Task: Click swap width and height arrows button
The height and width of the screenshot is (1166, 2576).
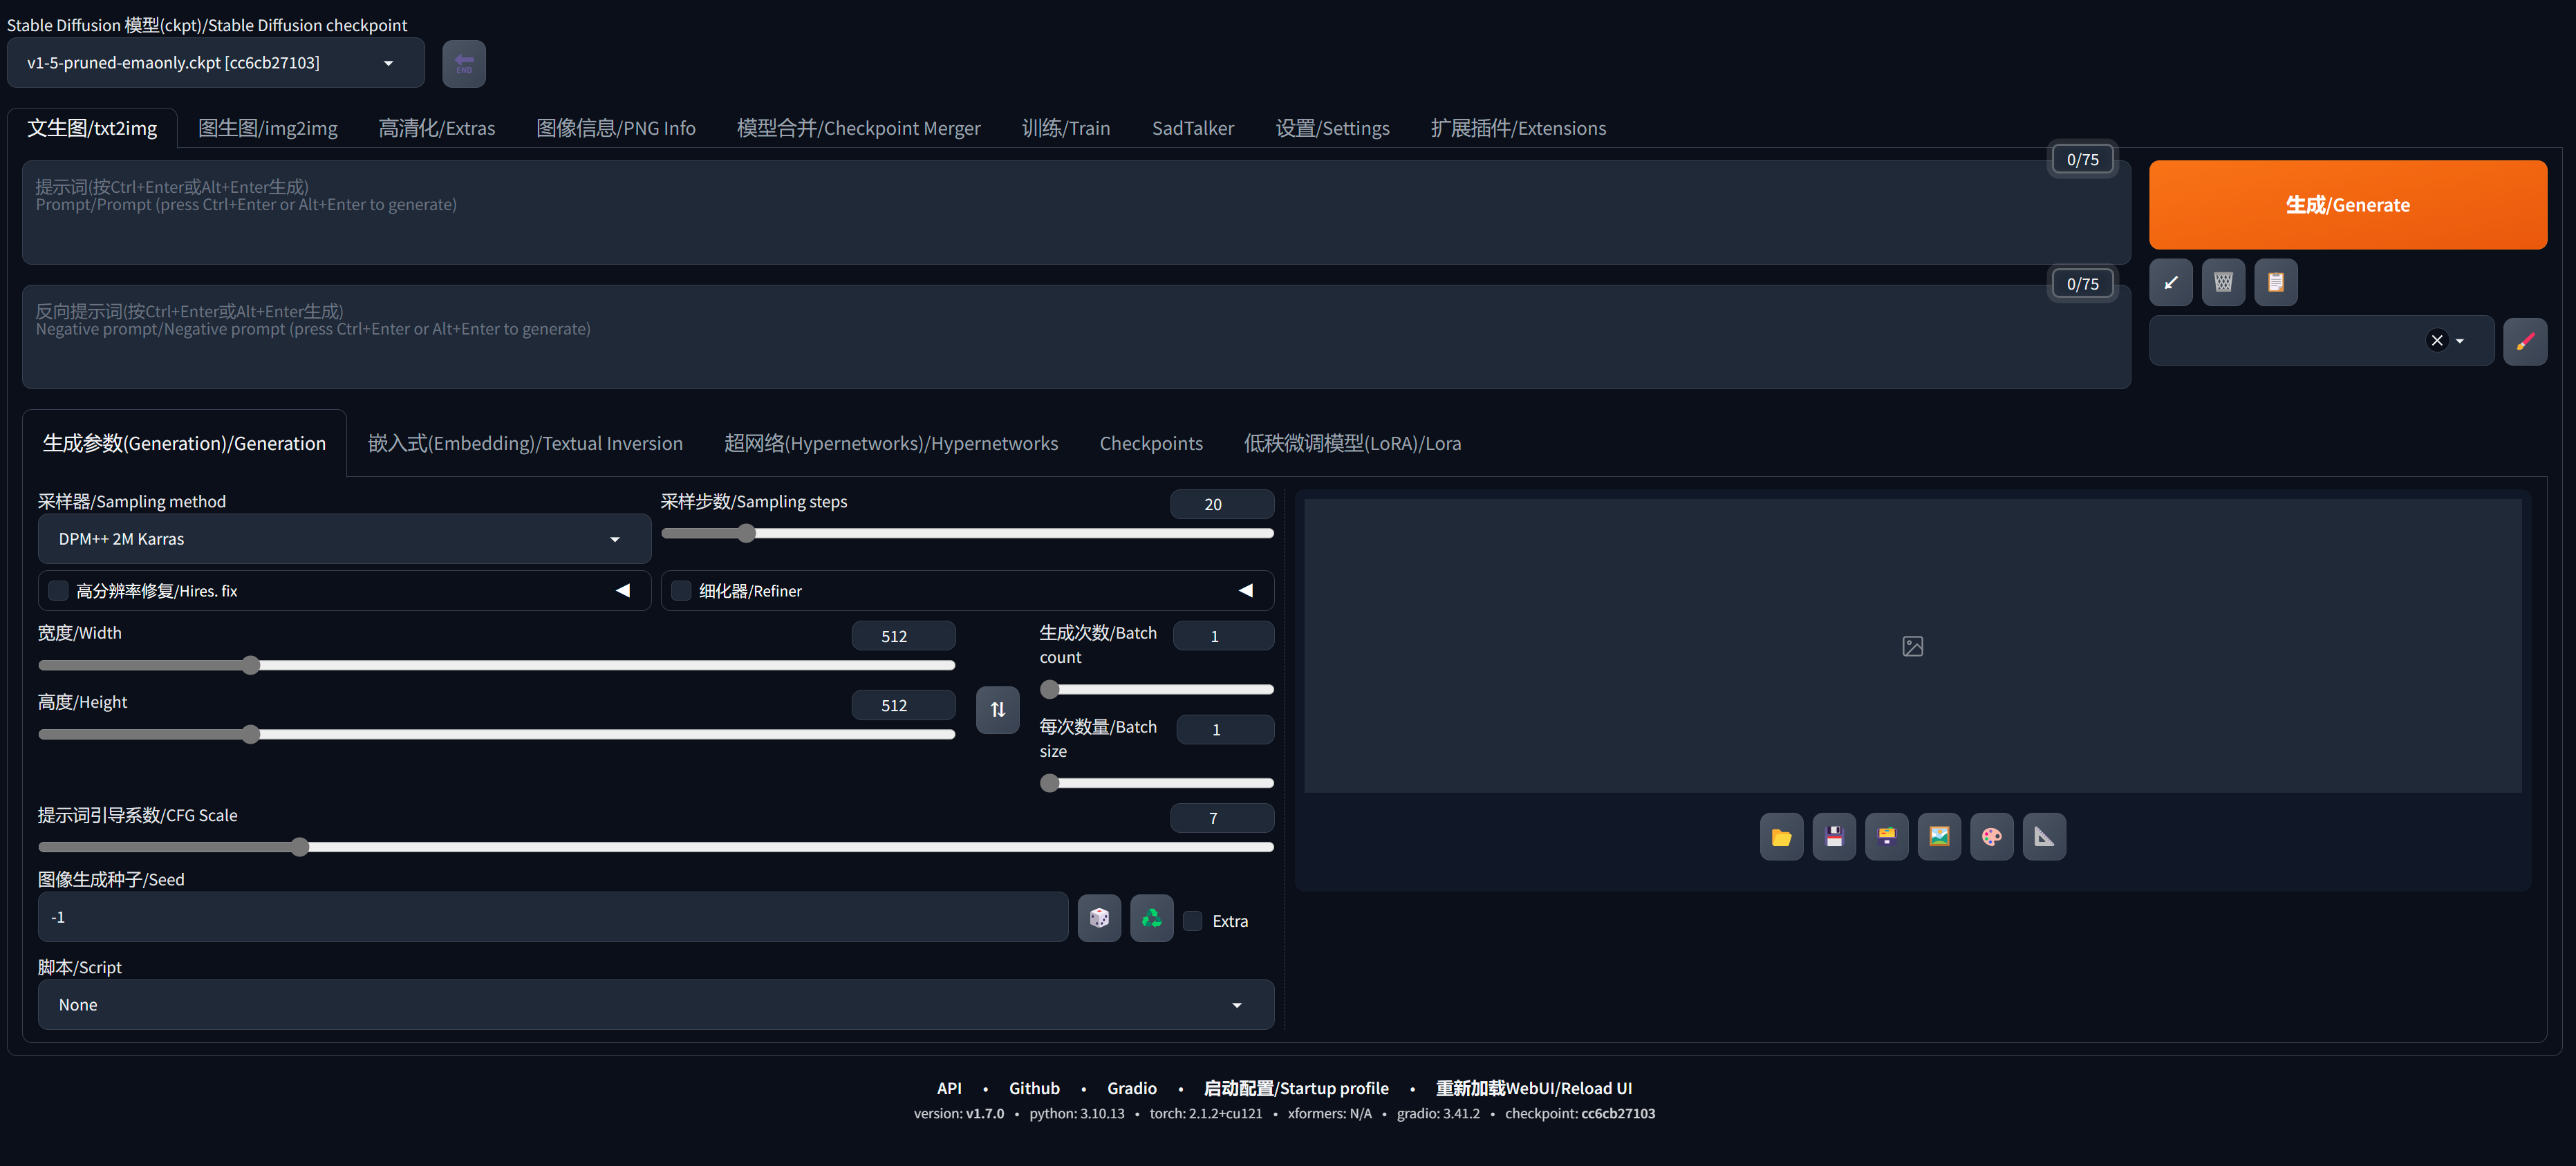Action: [x=997, y=710]
